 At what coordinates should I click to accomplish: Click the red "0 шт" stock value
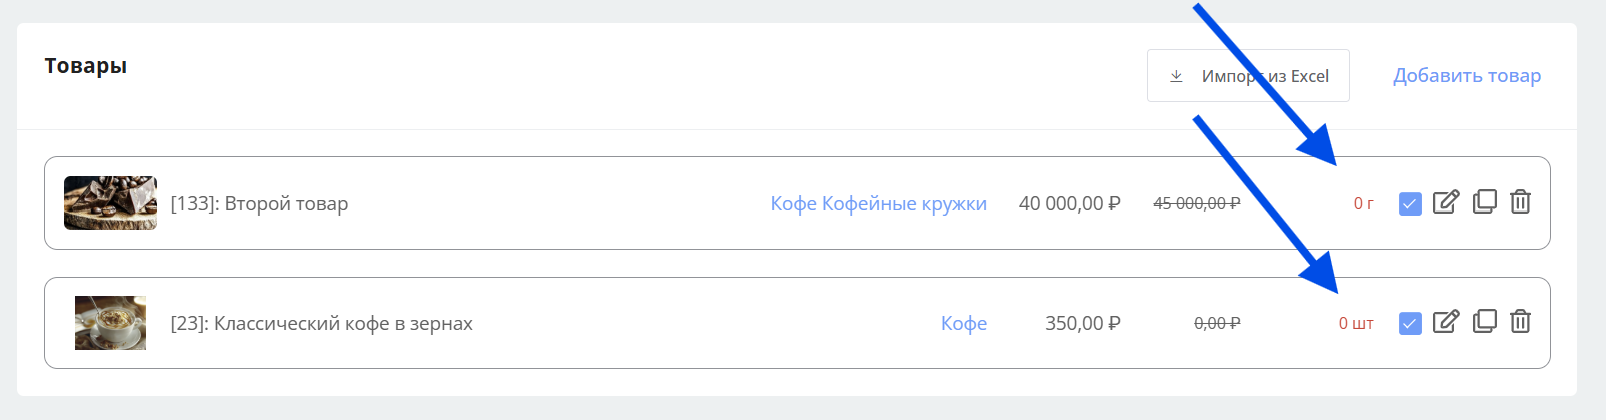[1356, 324]
